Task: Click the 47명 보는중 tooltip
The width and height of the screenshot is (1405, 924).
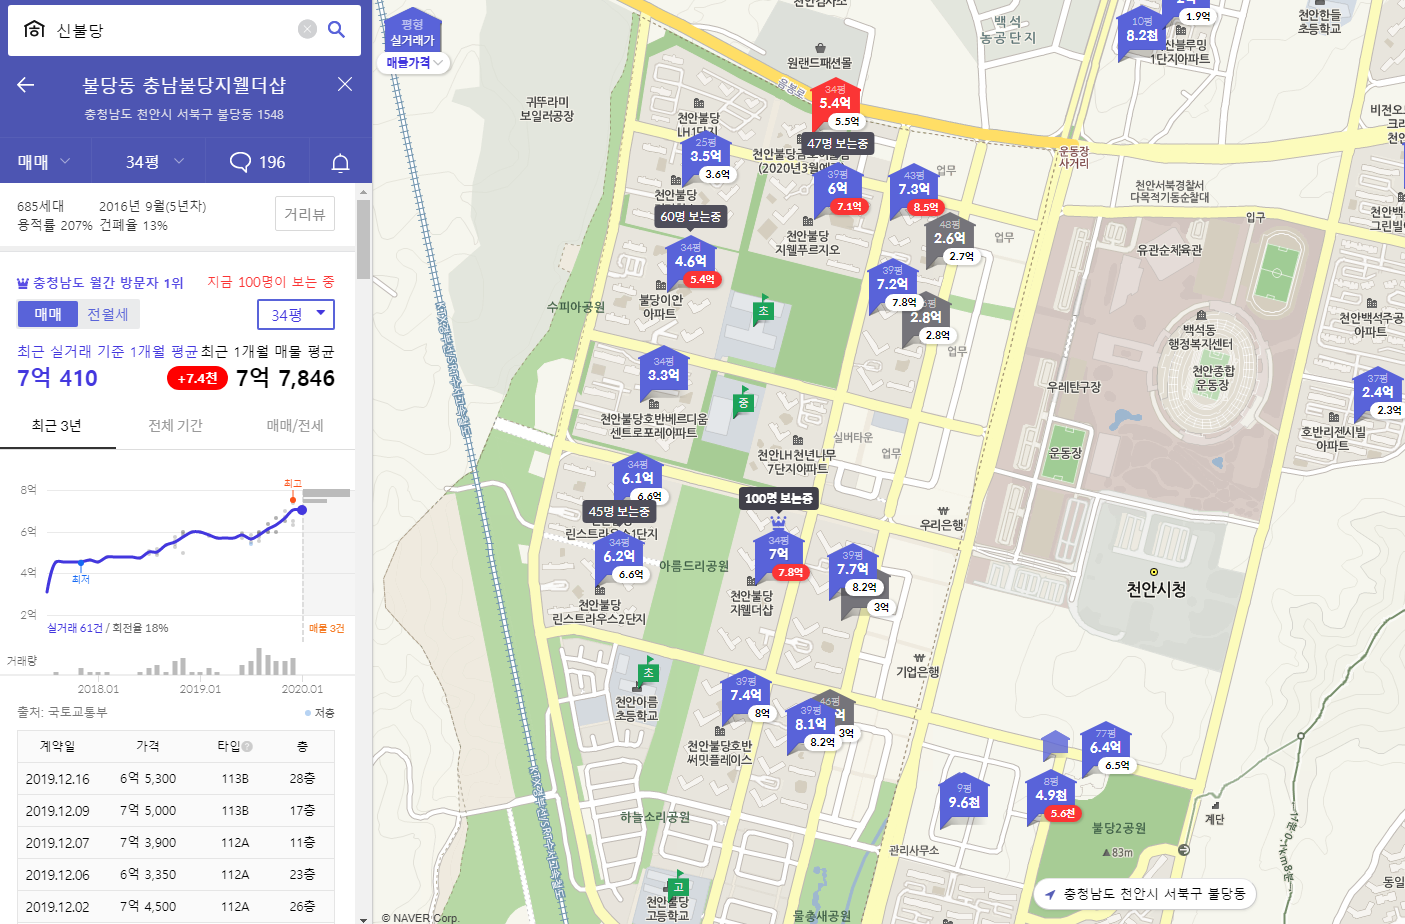Action: point(838,143)
